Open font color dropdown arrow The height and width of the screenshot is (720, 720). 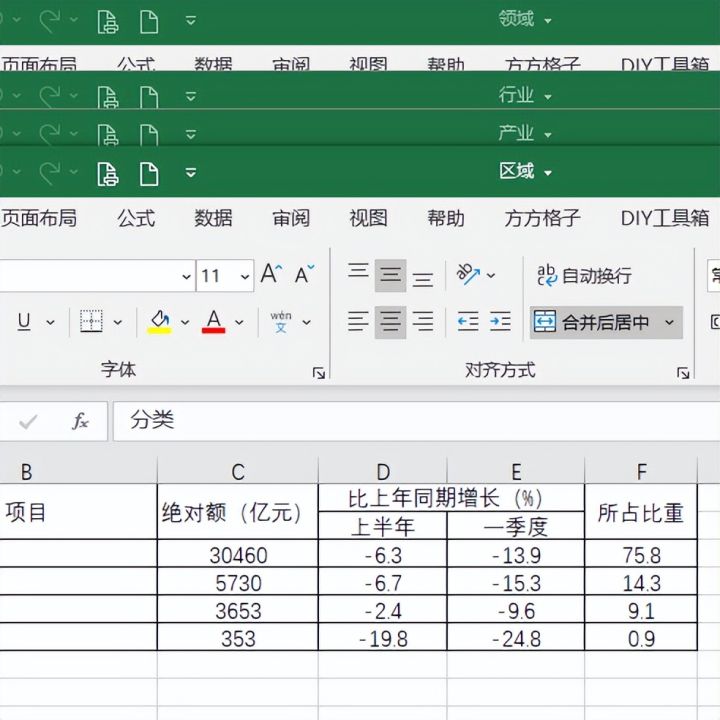point(239,322)
